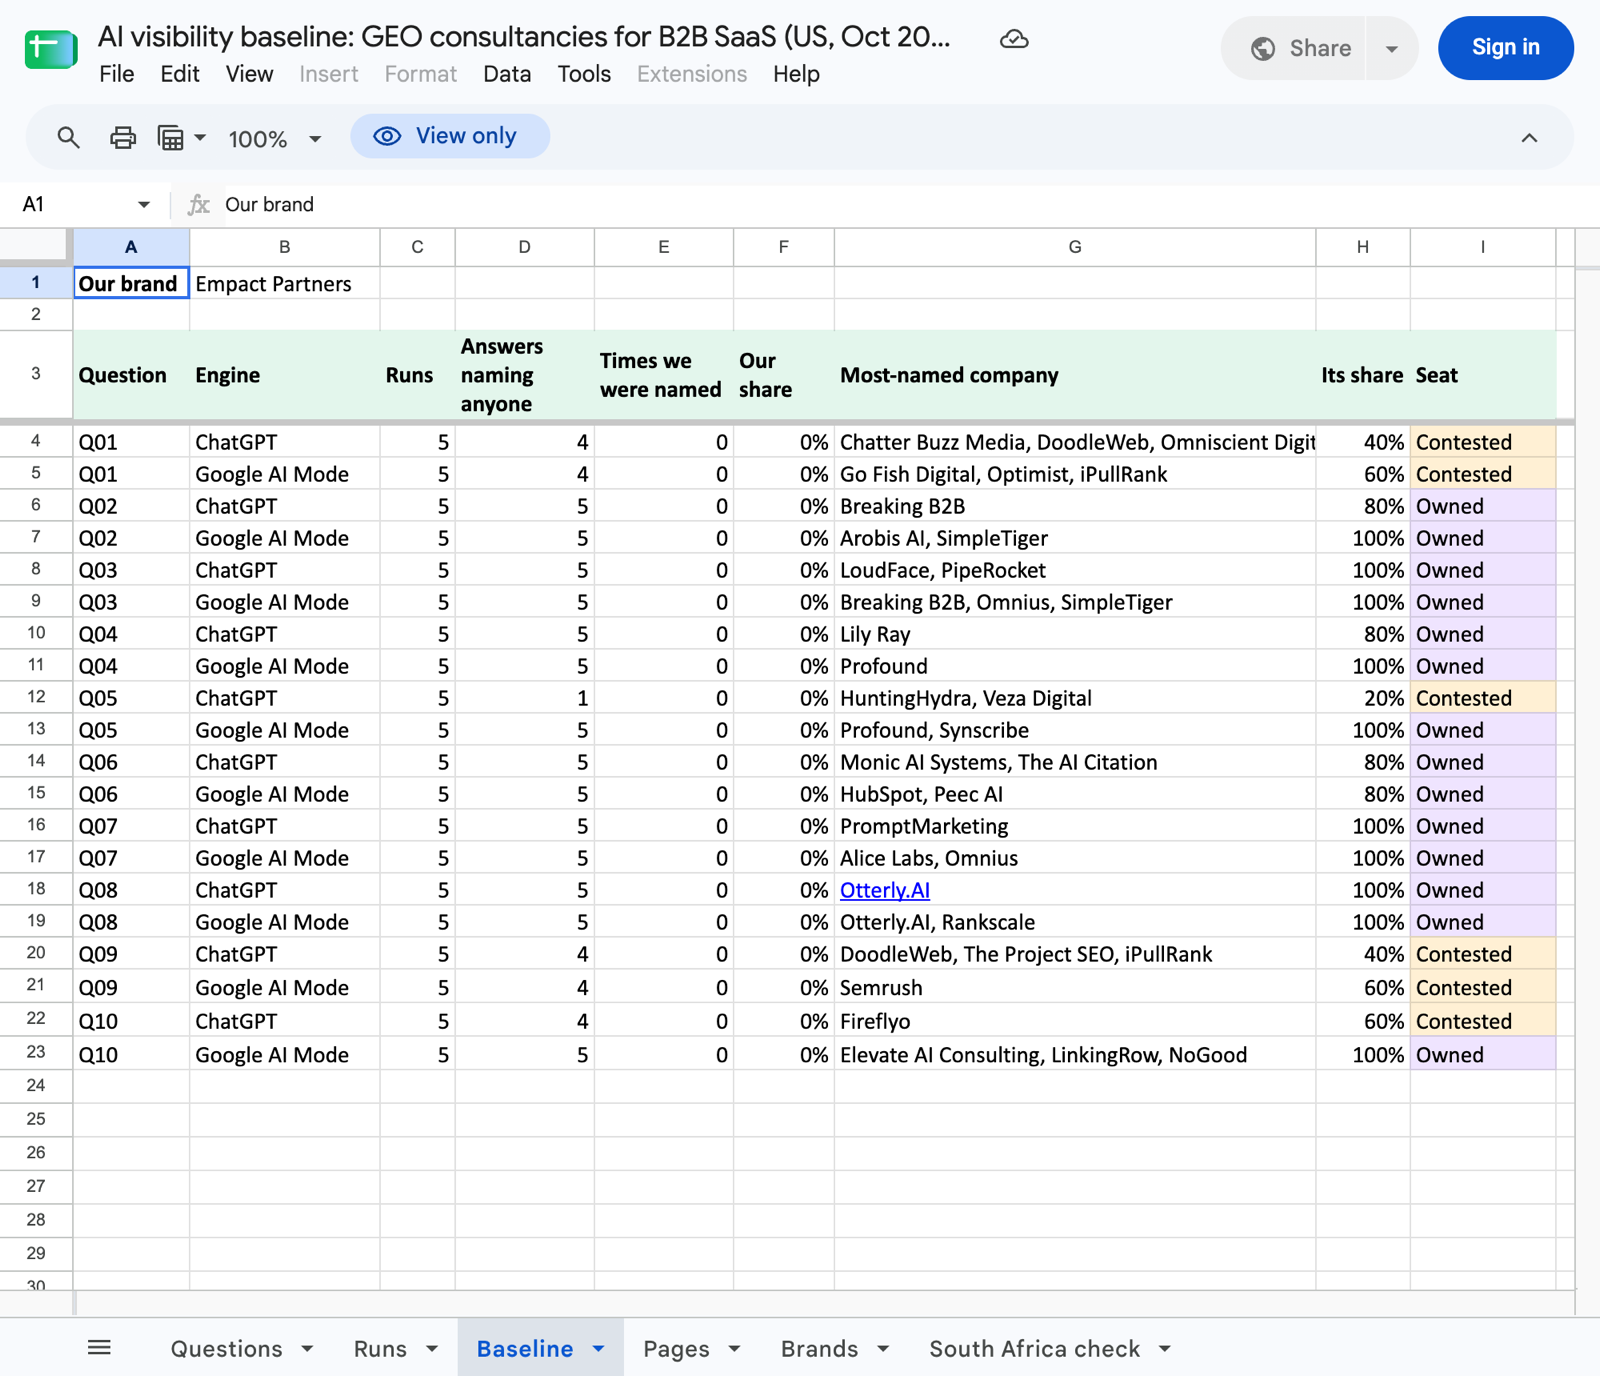Select the 'Fireflyo' cell
The width and height of the screenshot is (1600, 1376).
[x=1075, y=1021]
